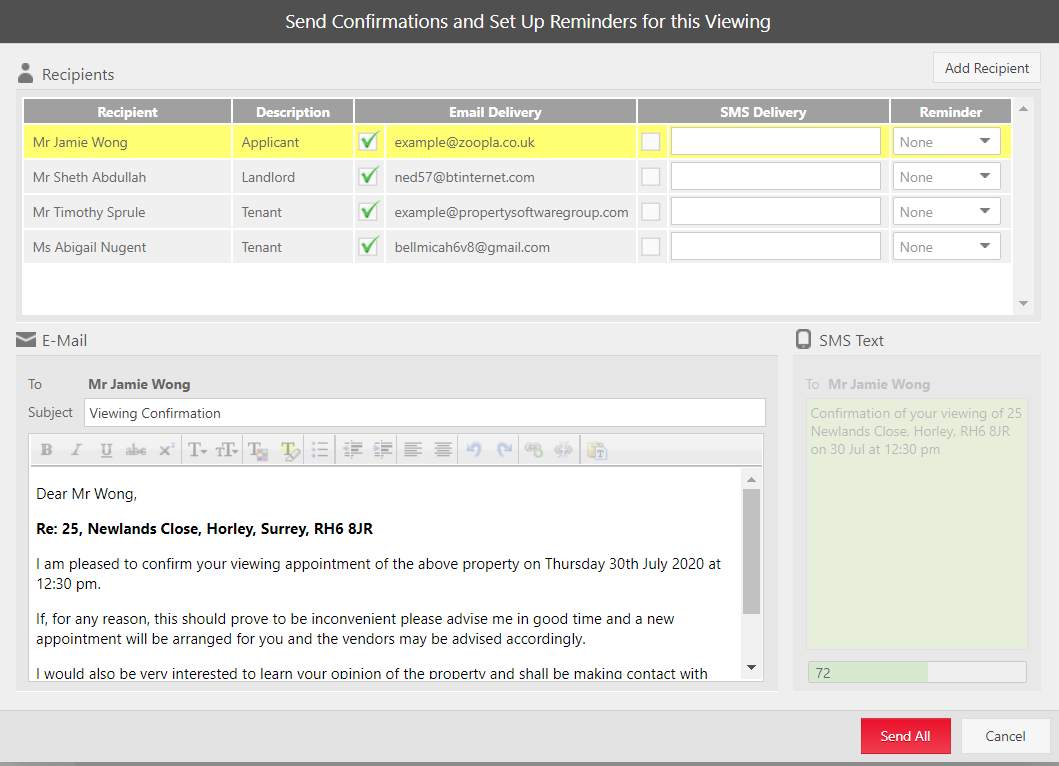Click email address ned57@btinternet.com
The height and width of the screenshot is (766, 1059).
465,178
